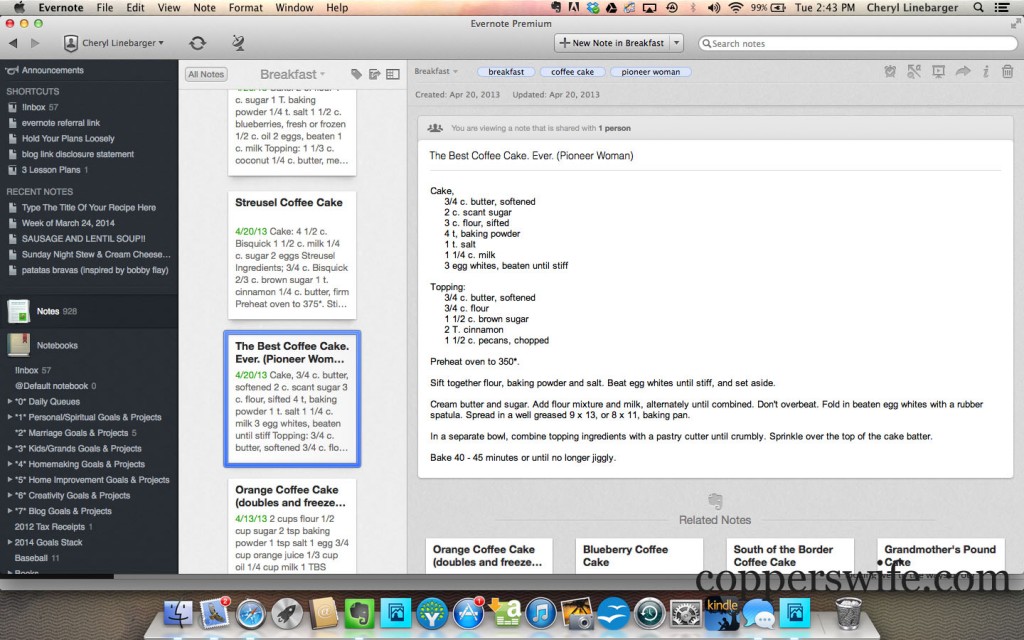Expand *7* Blog Goals & Projects stack

[10, 511]
